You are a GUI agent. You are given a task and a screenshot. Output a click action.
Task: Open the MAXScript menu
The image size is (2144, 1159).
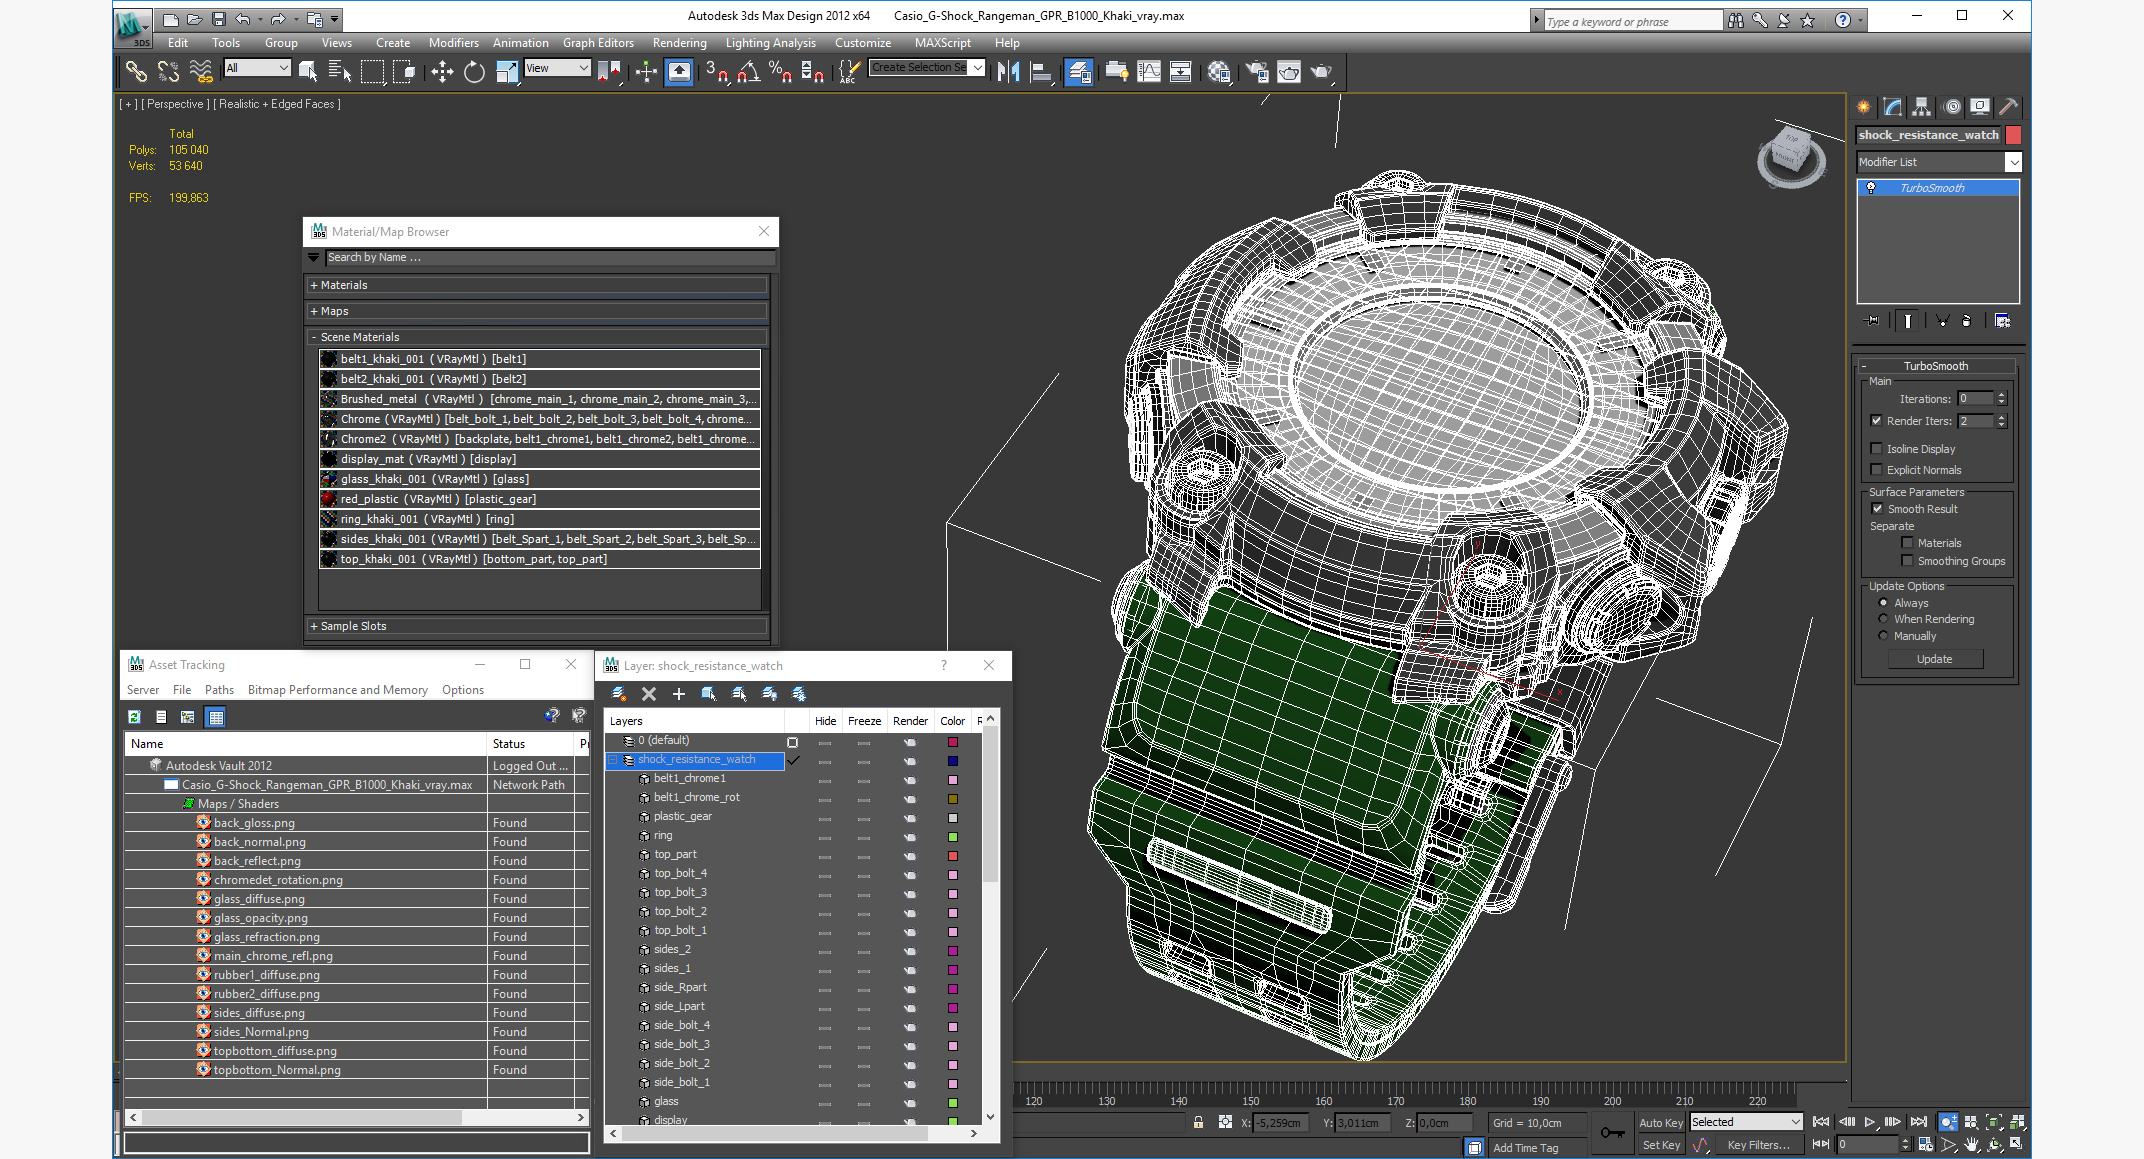coord(942,43)
